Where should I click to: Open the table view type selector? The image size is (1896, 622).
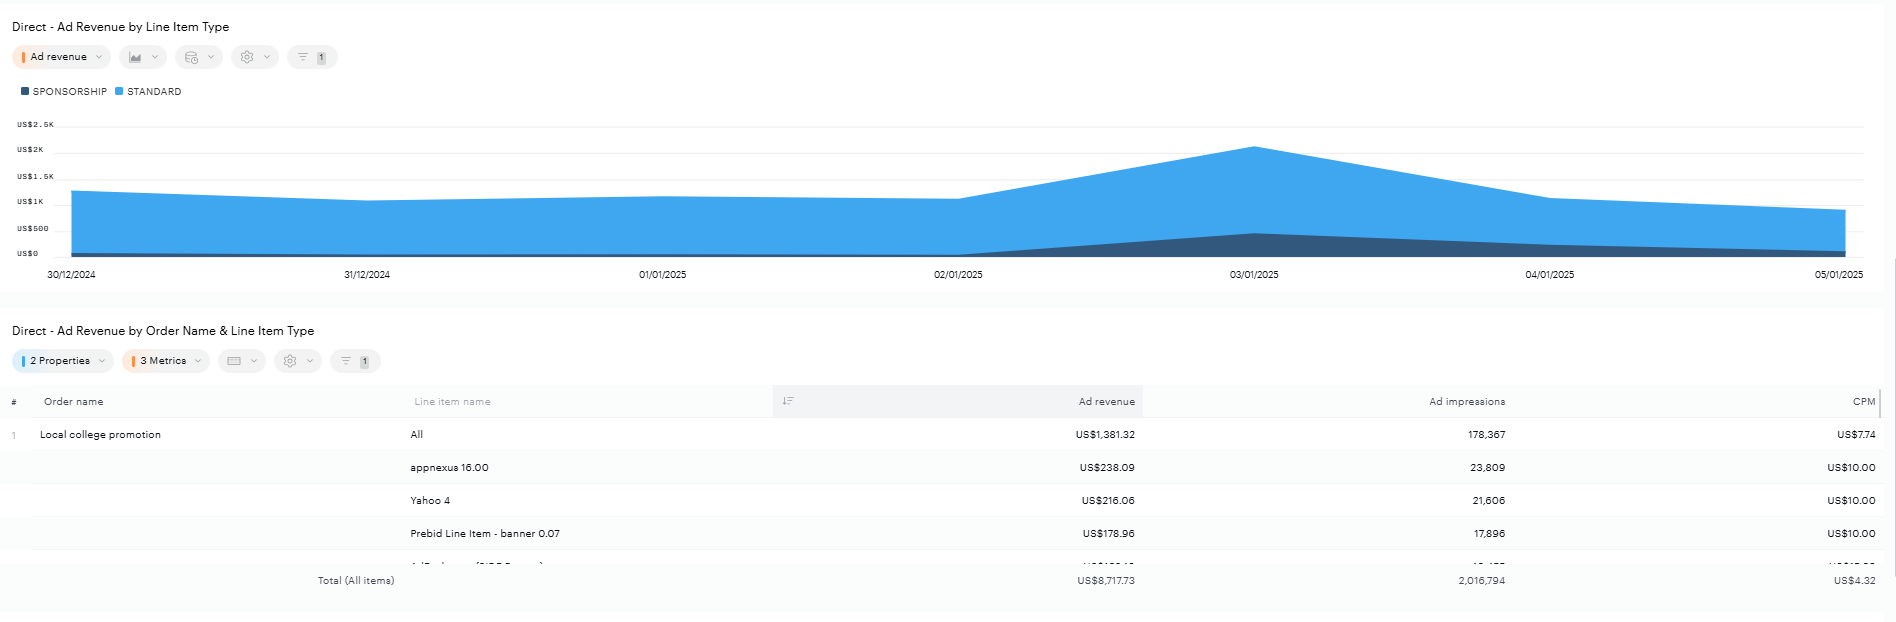point(242,361)
